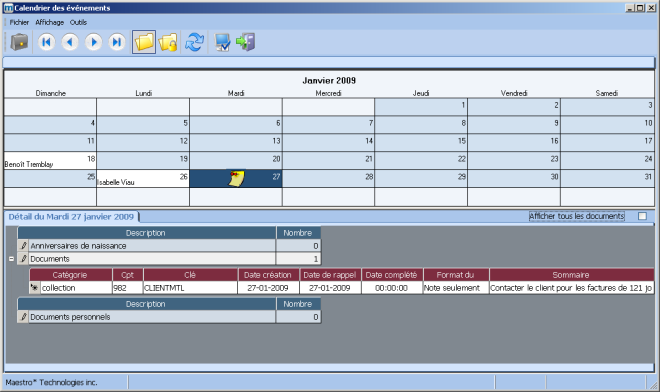
Task: Sort by Date de rappel column header
Action: pyautogui.click(x=330, y=275)
